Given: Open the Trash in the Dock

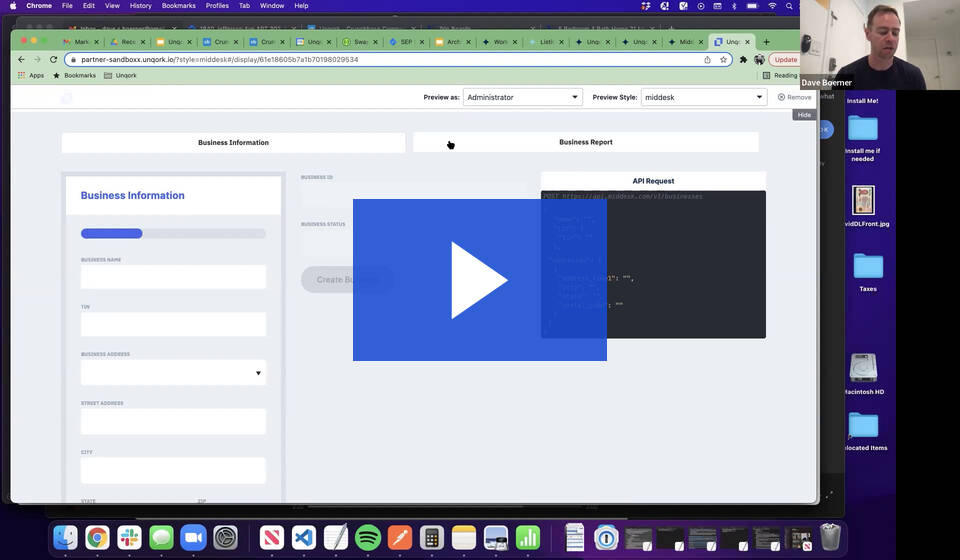Looking at the screenshot, I should pos(830,537).
